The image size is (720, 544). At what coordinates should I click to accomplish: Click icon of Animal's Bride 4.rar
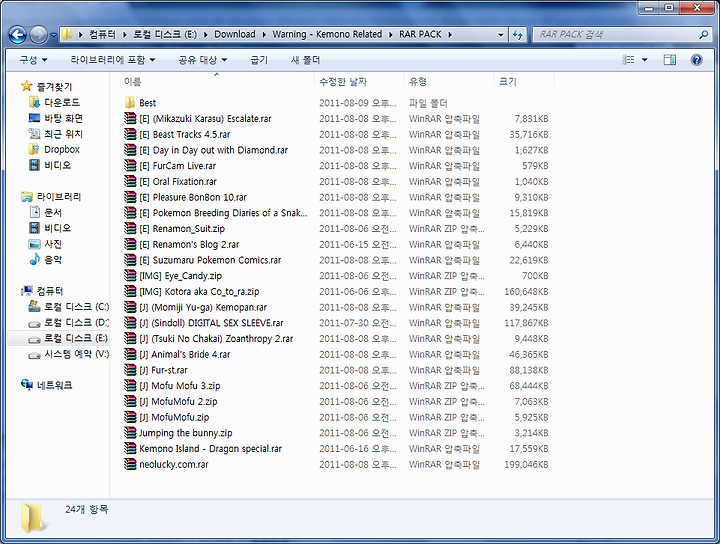tap(130, 354)
